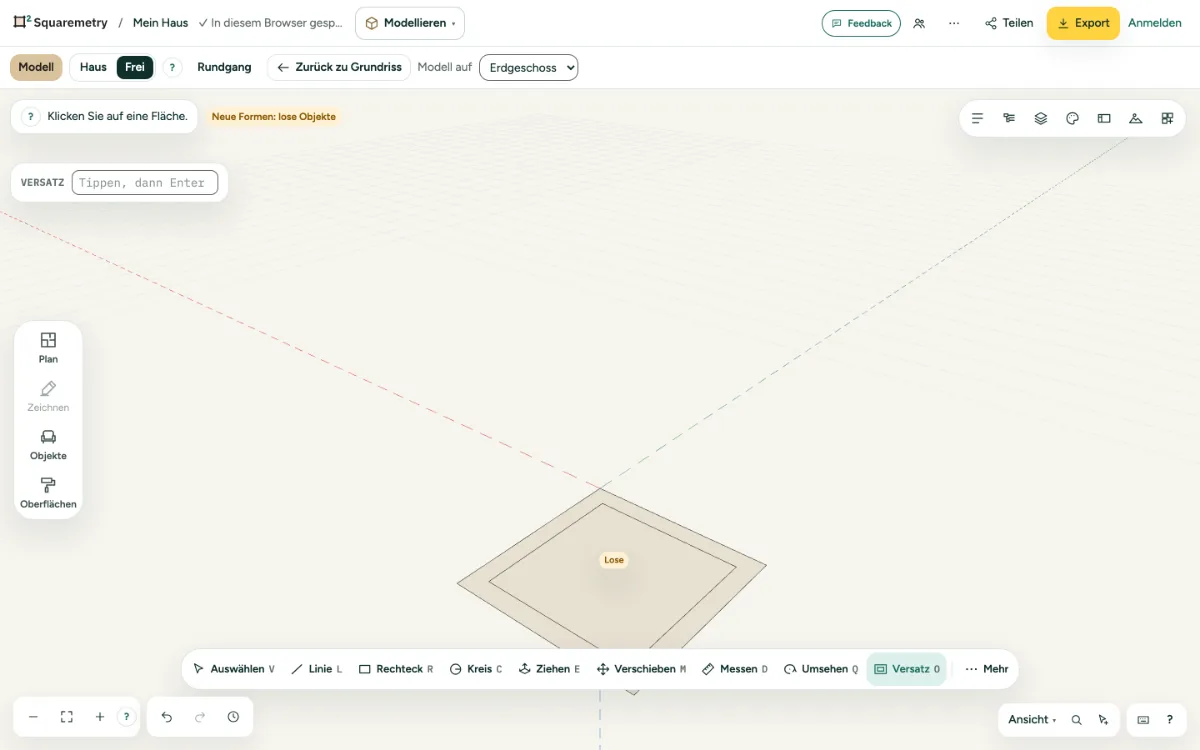Click the help icon next to Haus/Frei toggle
Viewport: 1200px width, 750px height.
172,67
